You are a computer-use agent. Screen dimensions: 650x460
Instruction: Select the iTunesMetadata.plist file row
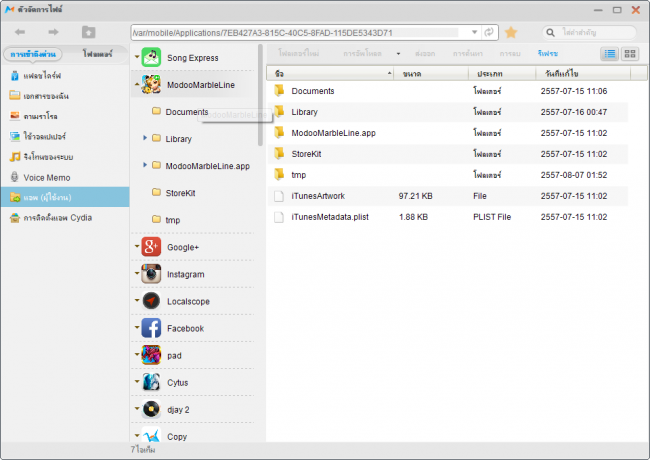448,217
